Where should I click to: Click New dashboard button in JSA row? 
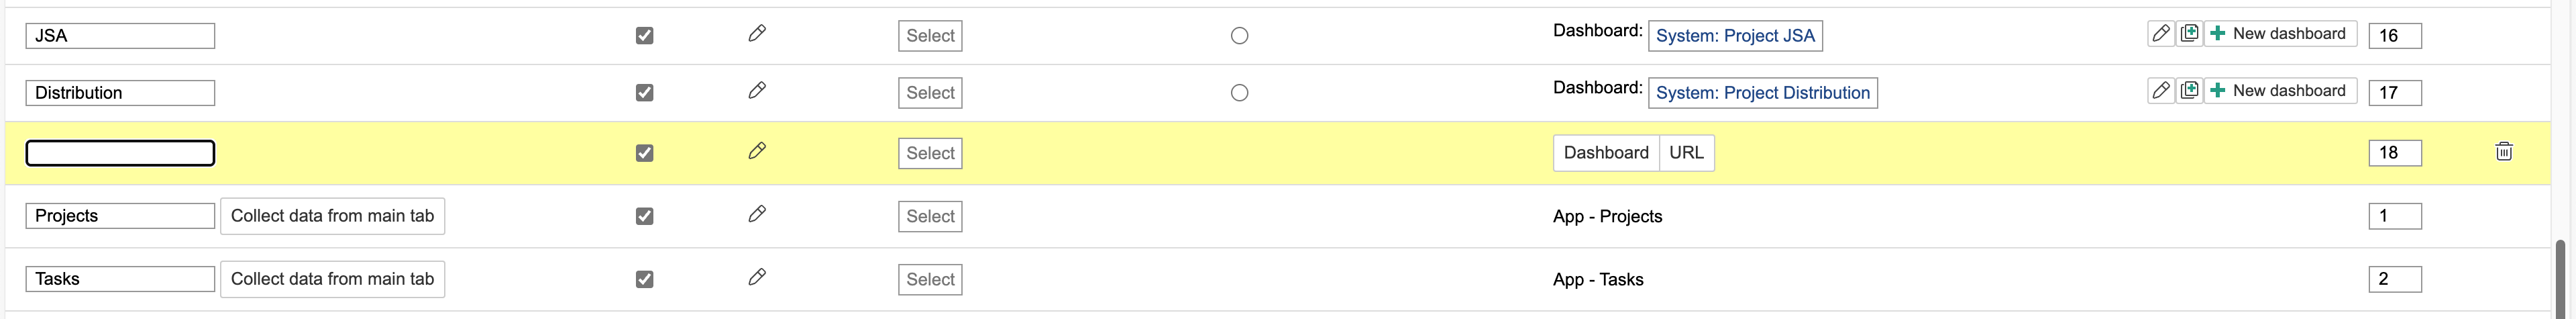pyautogui.click(x=2280, y=34)
